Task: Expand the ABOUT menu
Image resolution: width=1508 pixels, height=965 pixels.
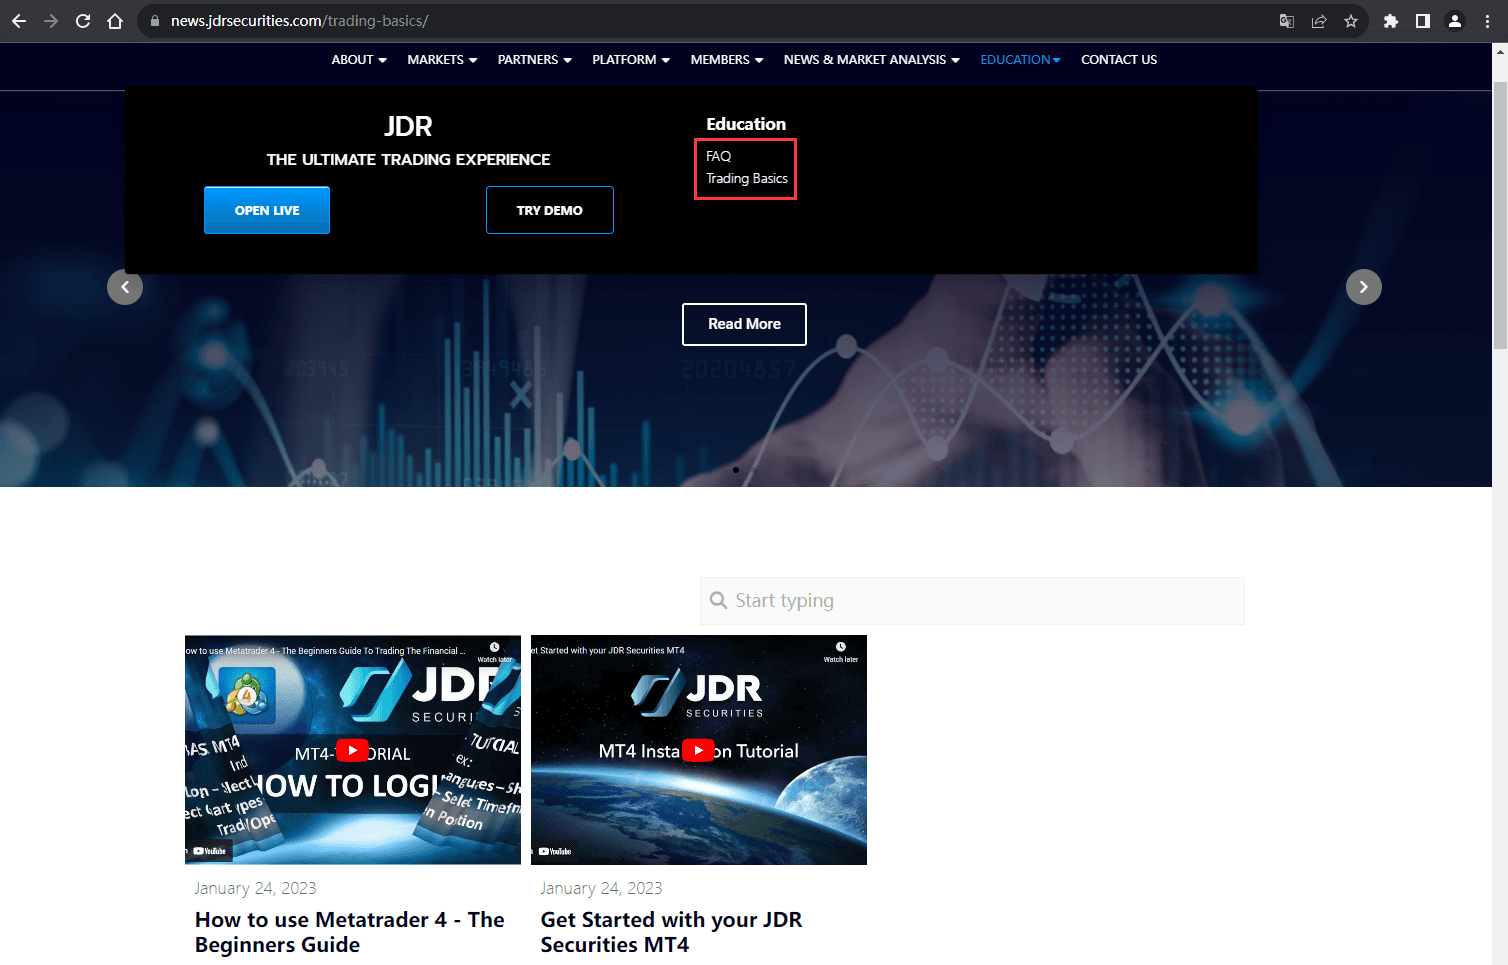Action: [x=359, y=60]
